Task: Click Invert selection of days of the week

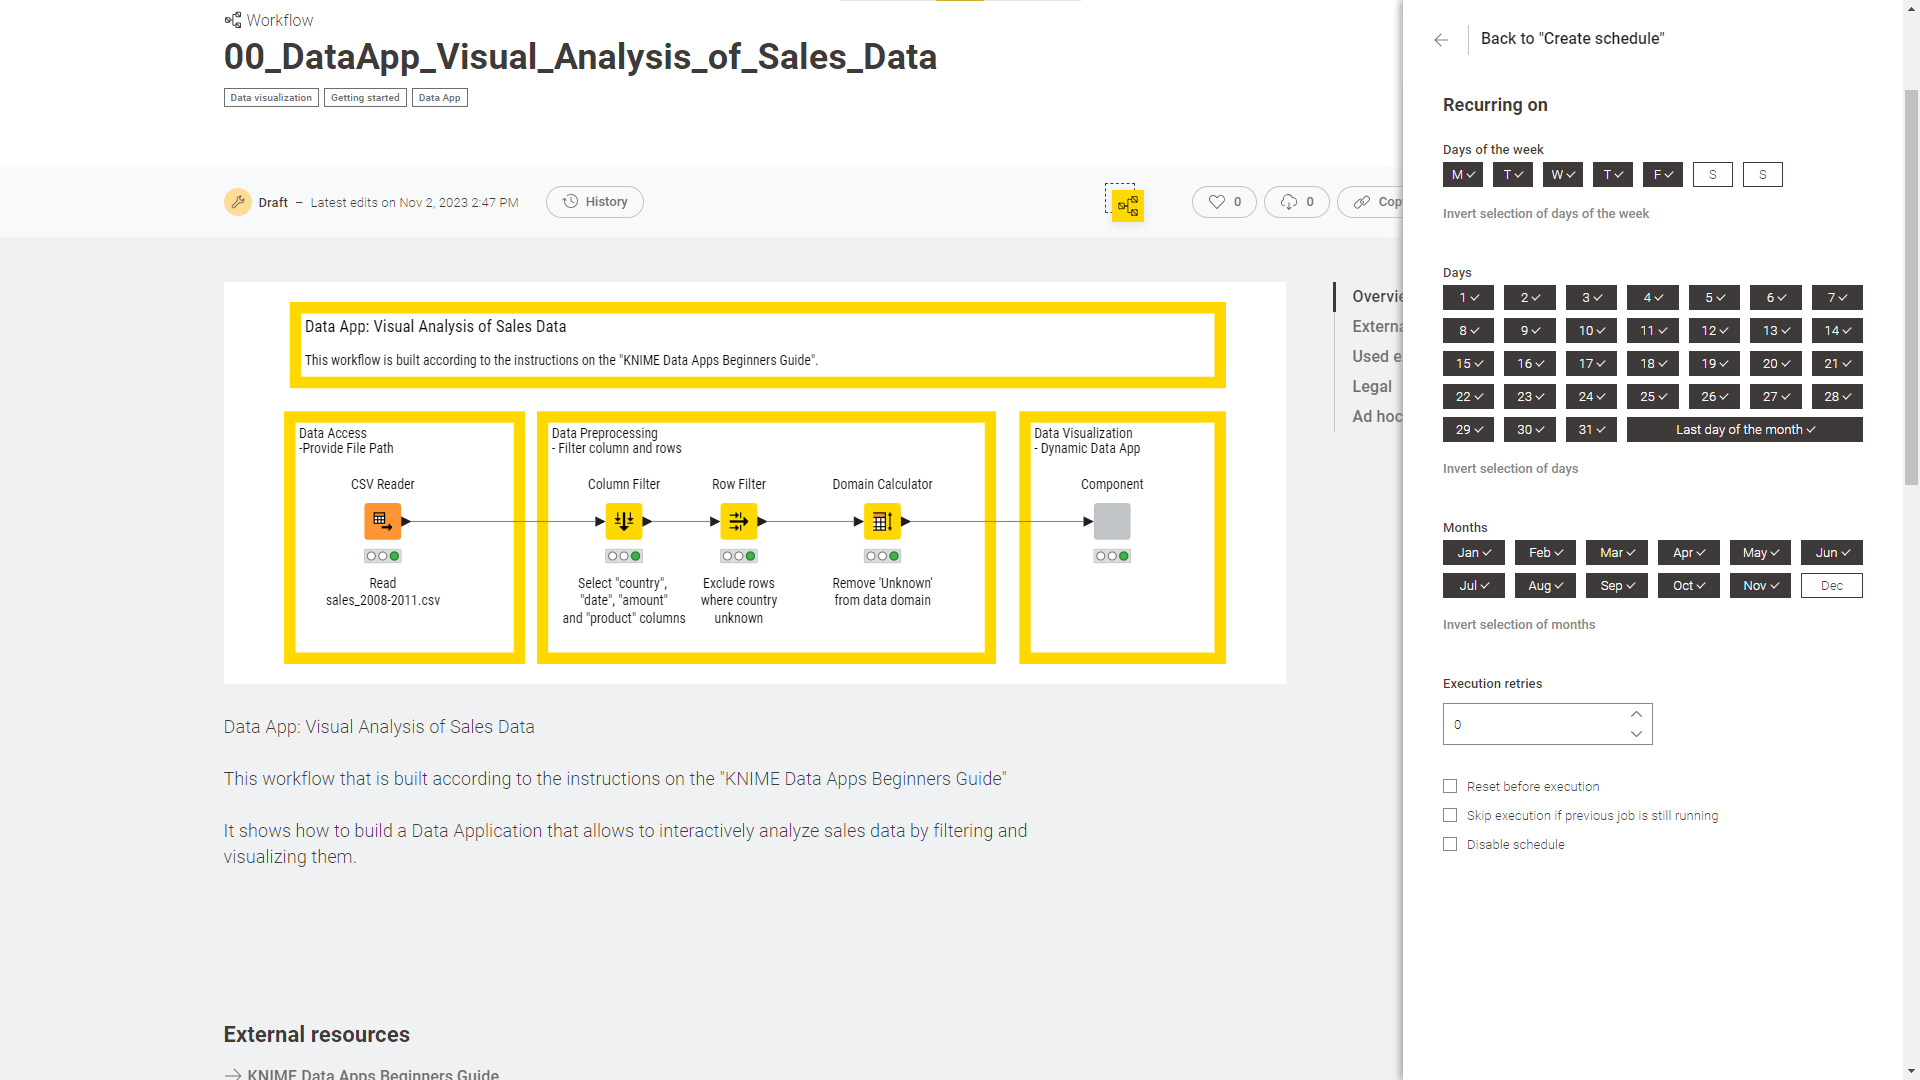Action: (1545, 212)
